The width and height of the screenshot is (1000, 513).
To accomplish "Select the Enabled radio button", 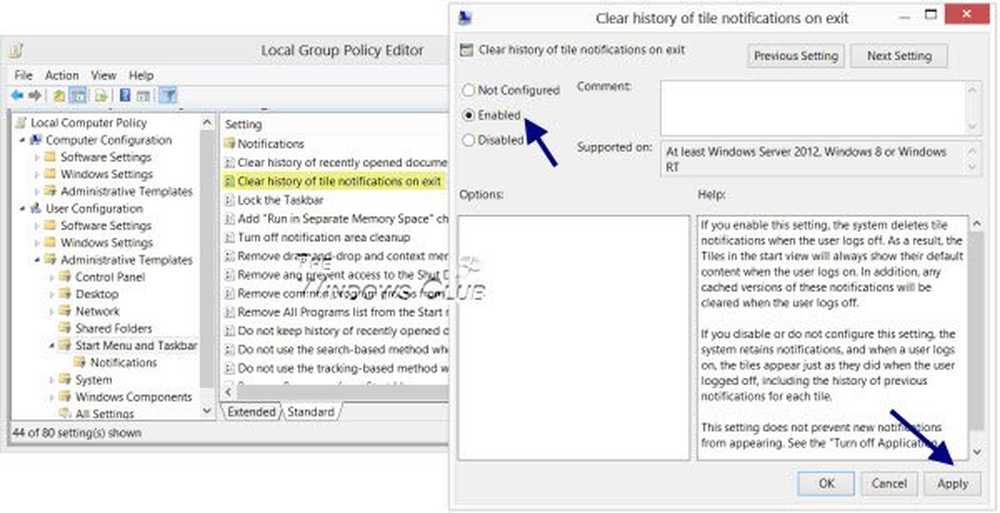I will point(469,115).
